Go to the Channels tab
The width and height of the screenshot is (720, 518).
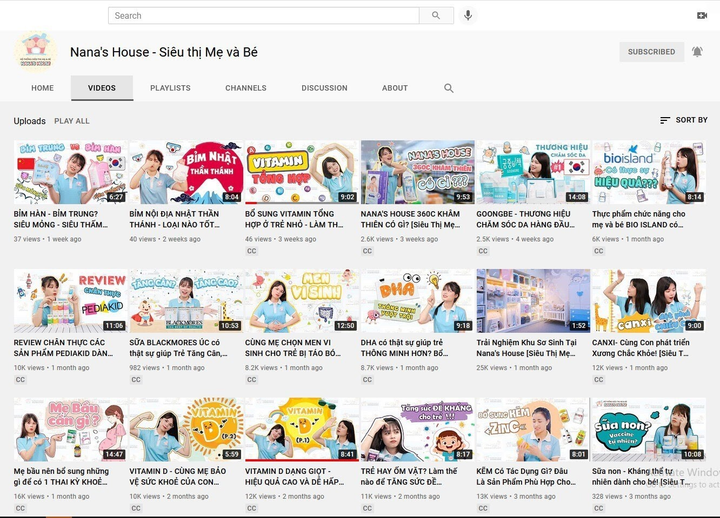[x=246, y=88]
